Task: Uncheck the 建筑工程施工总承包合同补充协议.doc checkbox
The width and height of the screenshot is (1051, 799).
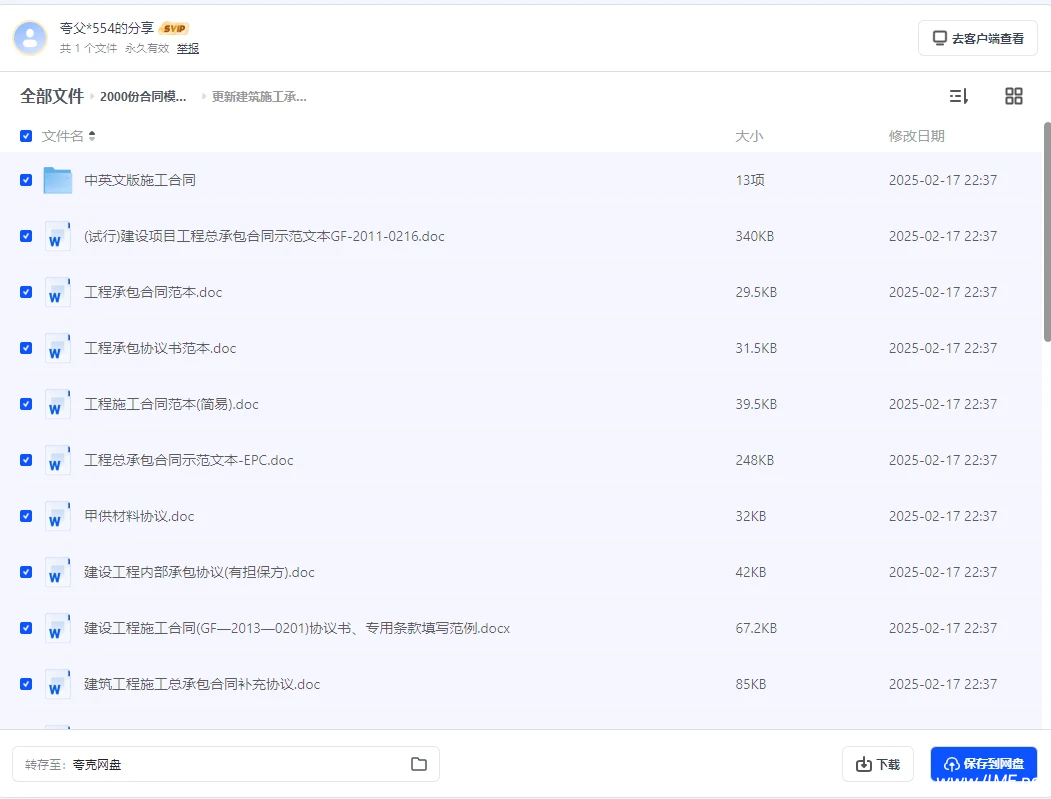Action: (26, 684)
